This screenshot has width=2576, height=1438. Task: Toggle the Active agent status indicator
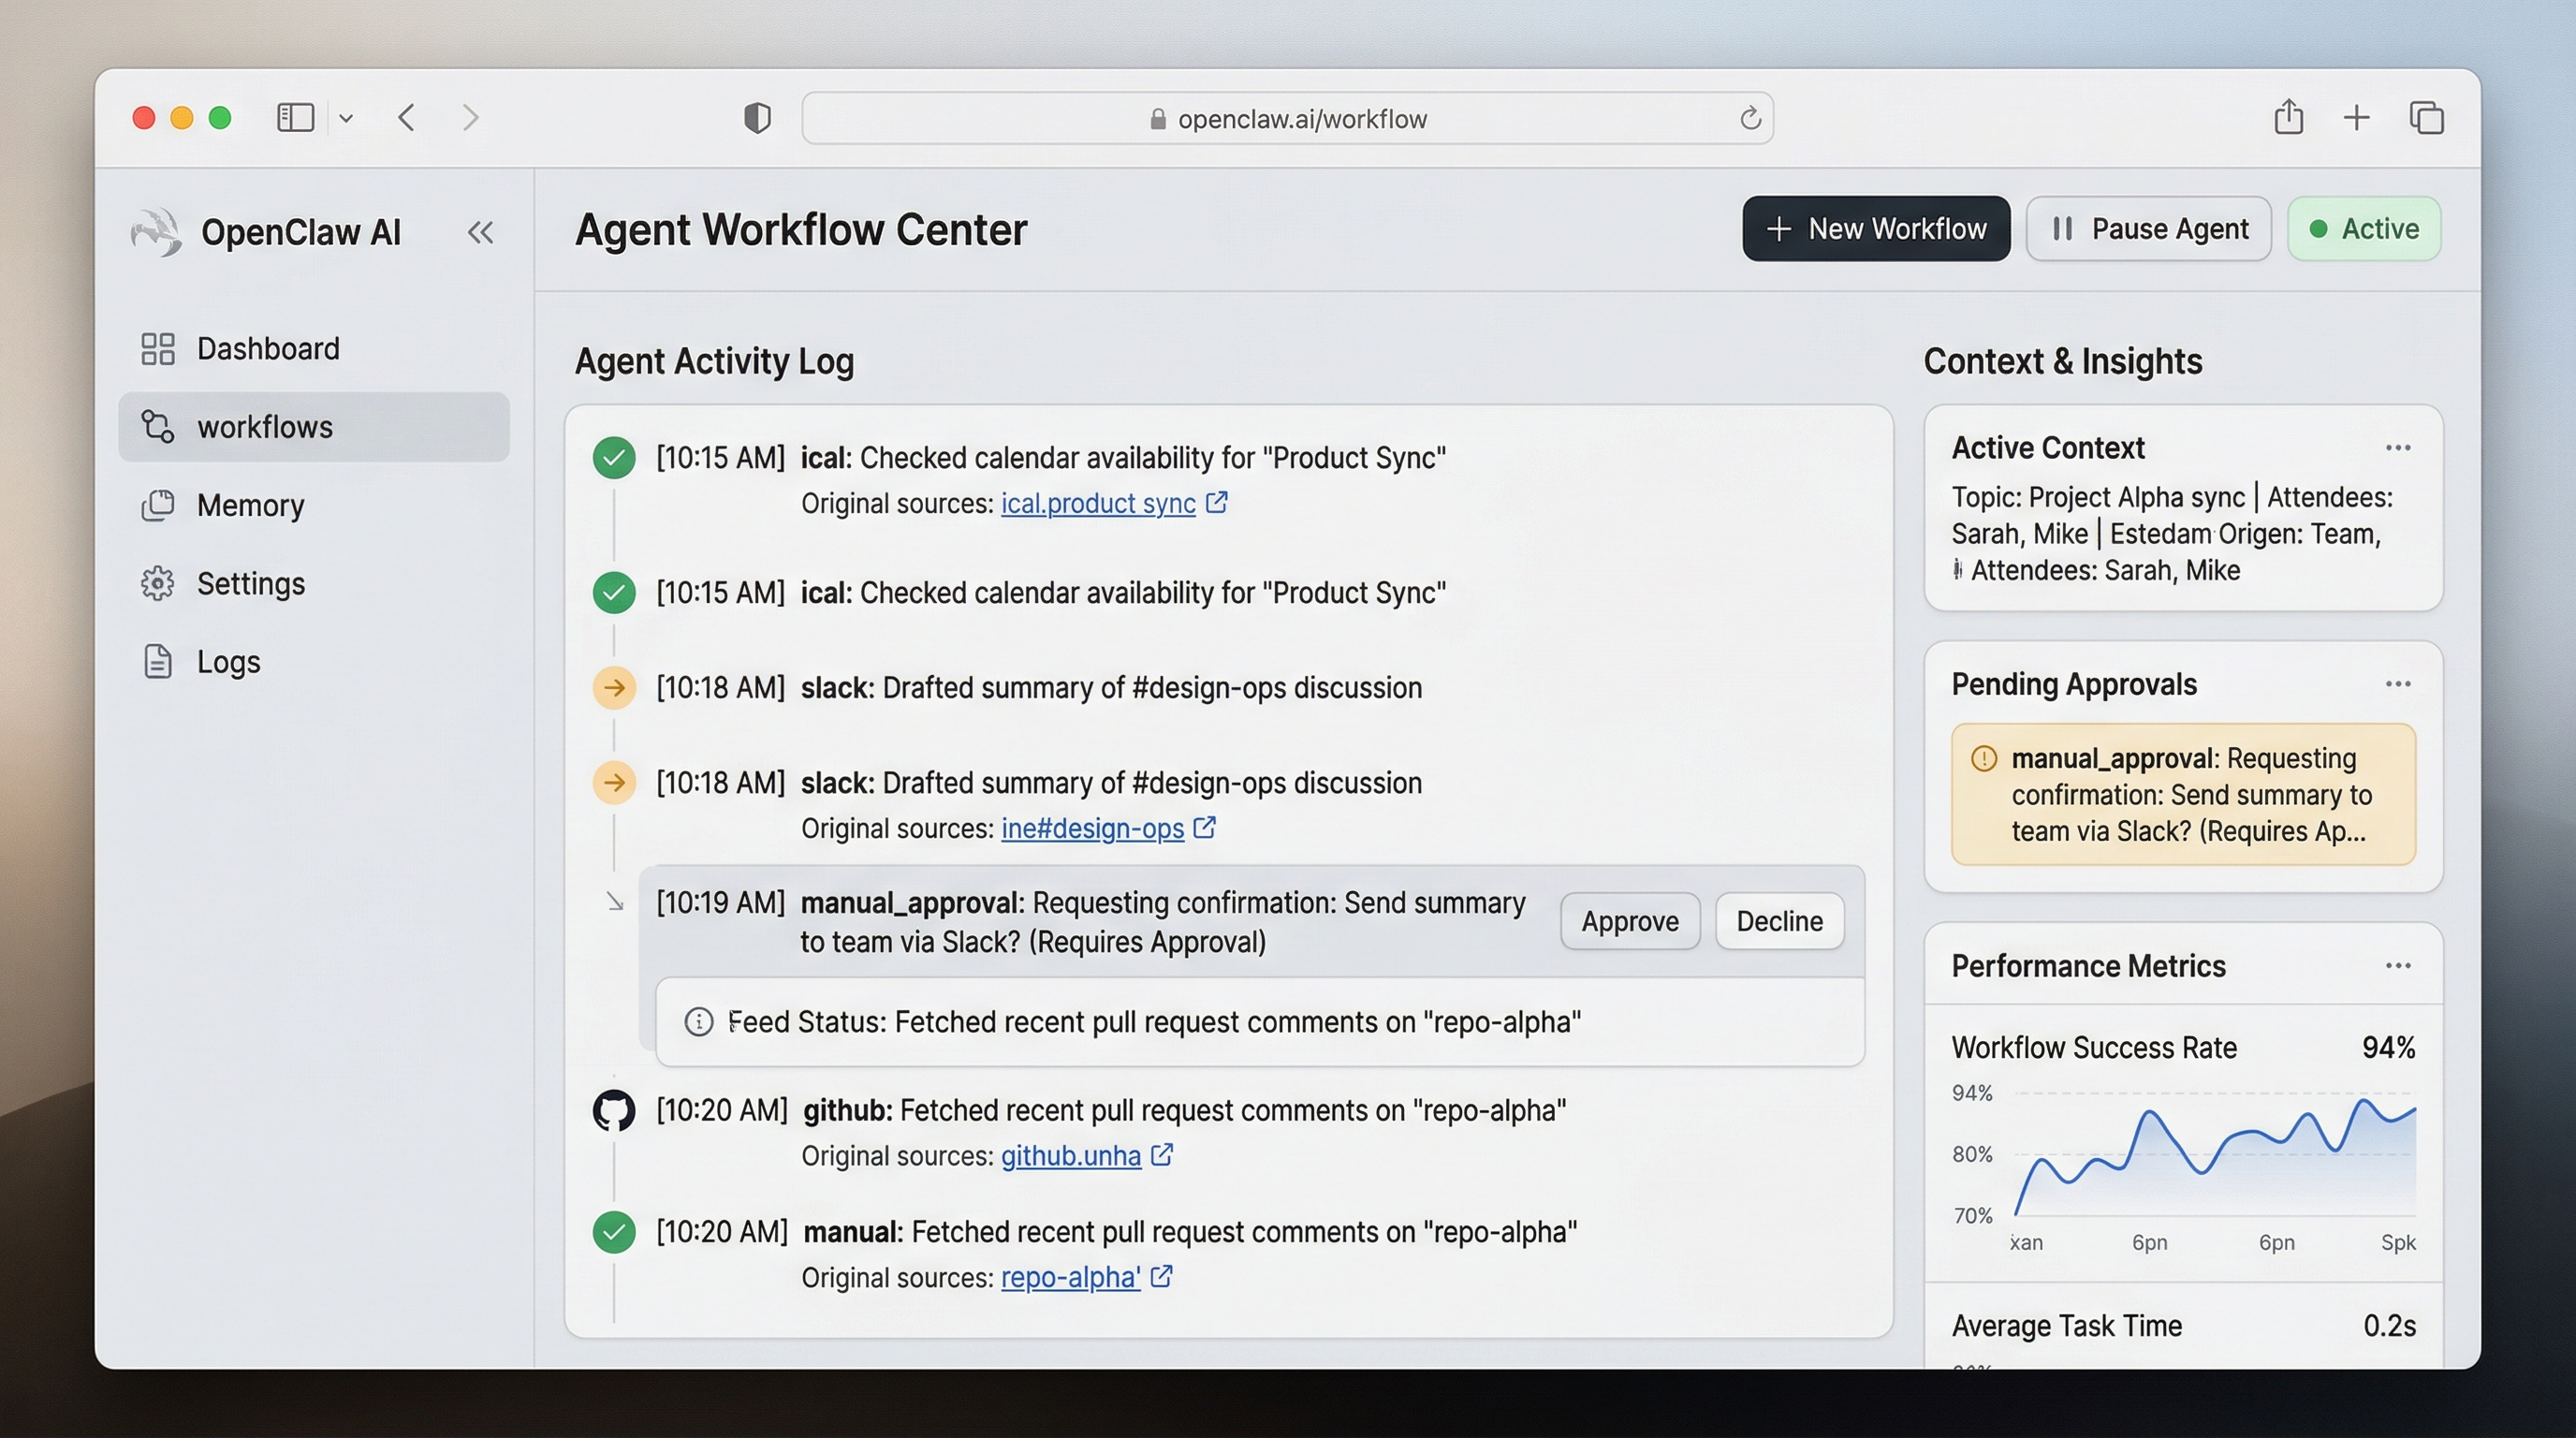[2364, 228]
